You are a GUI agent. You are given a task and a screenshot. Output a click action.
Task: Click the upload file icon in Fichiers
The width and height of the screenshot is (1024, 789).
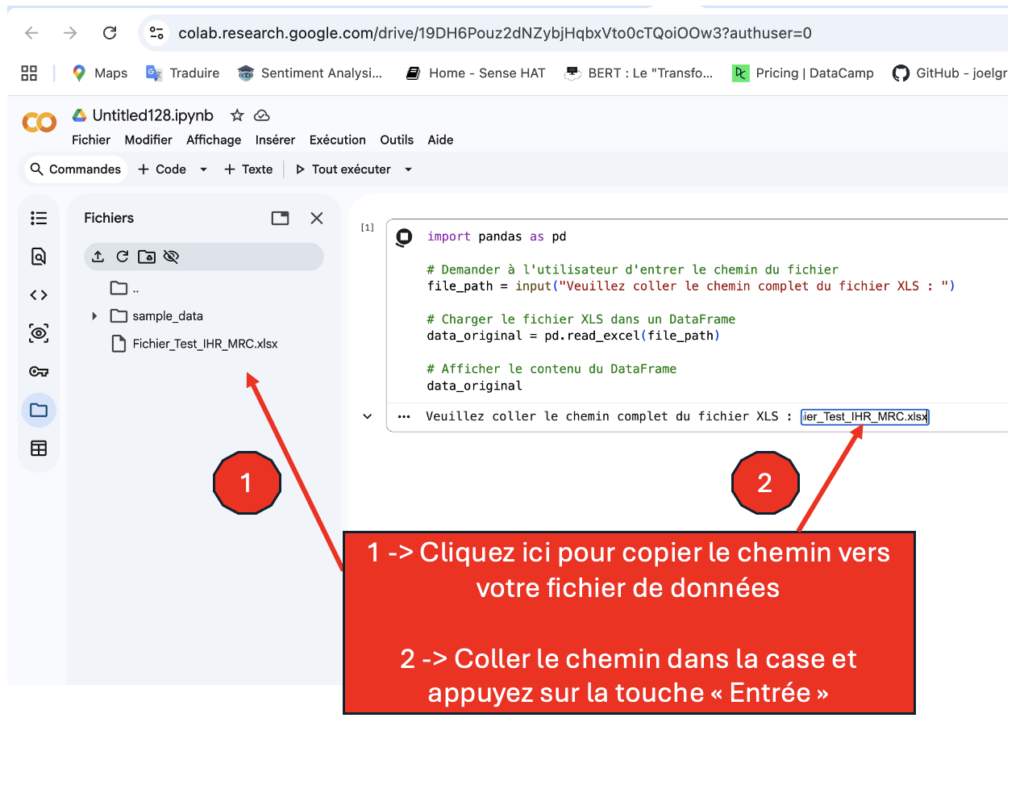(x=97, y=257)
